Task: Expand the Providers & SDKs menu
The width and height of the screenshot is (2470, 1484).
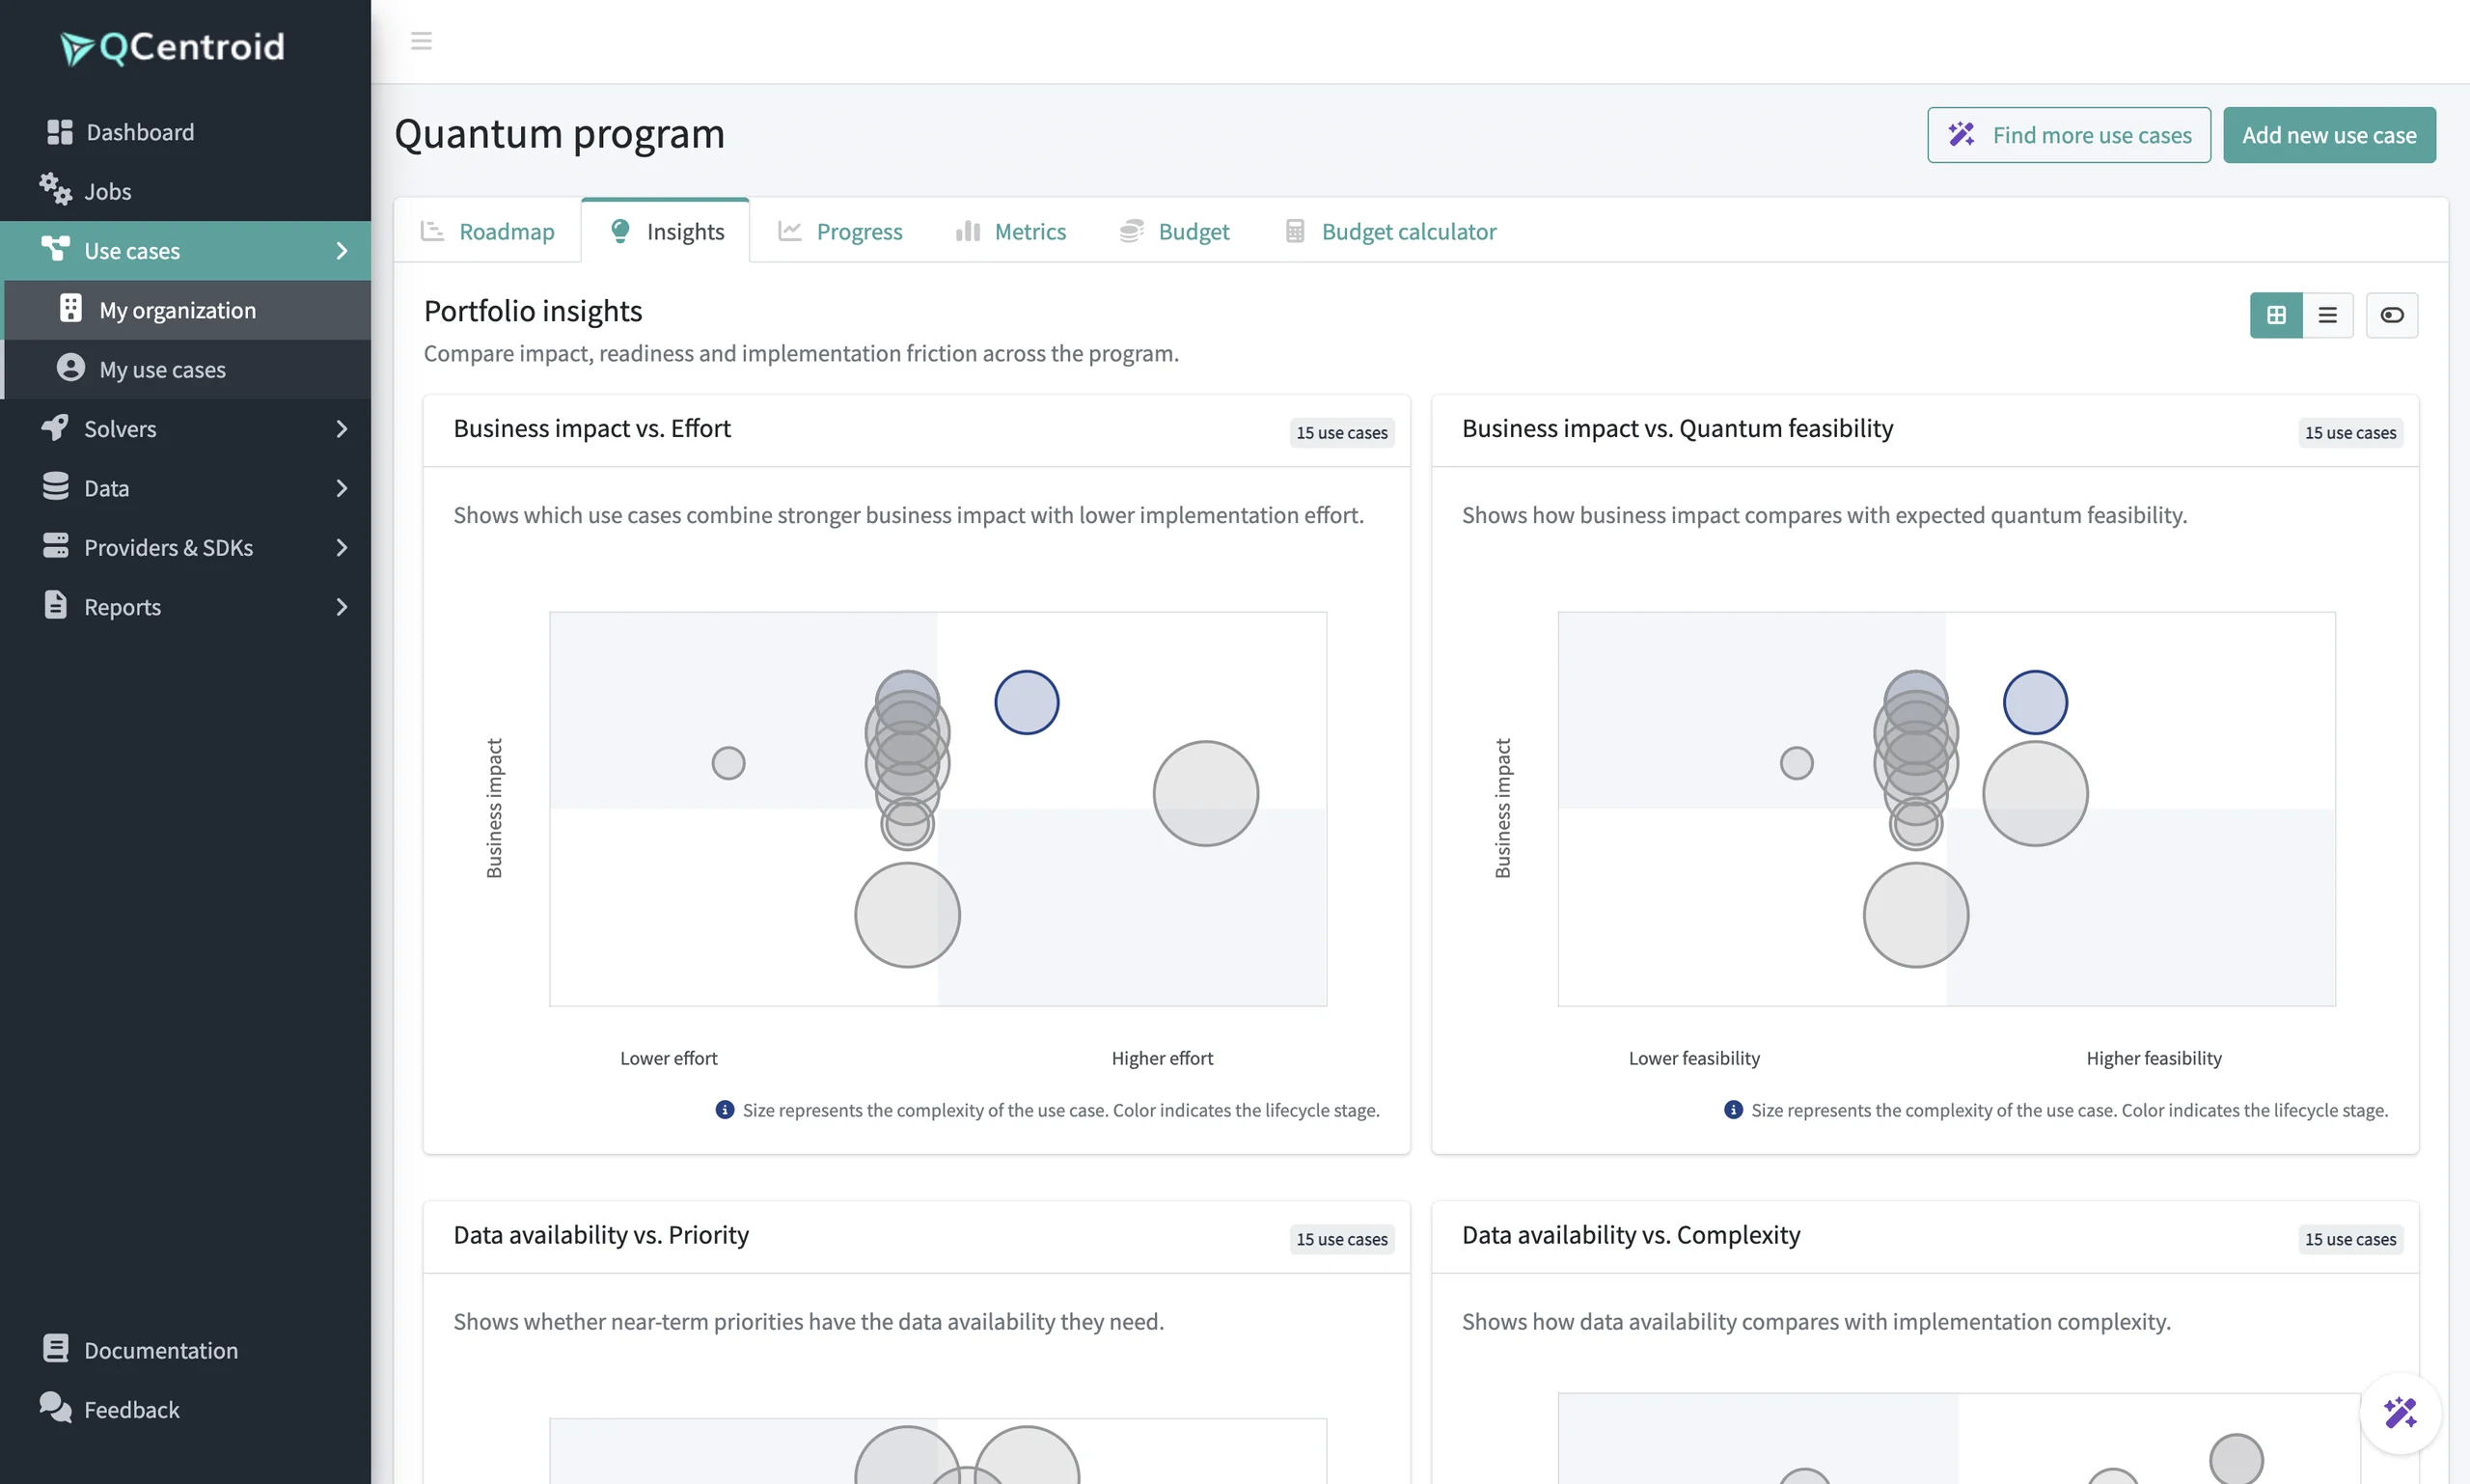Action: pos(185,547)
